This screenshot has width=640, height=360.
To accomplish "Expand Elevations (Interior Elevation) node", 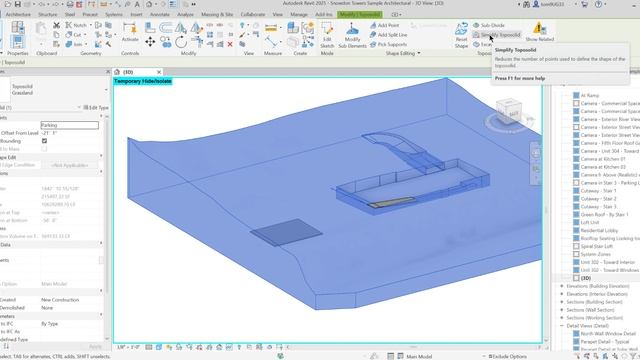I will [562, 294].
